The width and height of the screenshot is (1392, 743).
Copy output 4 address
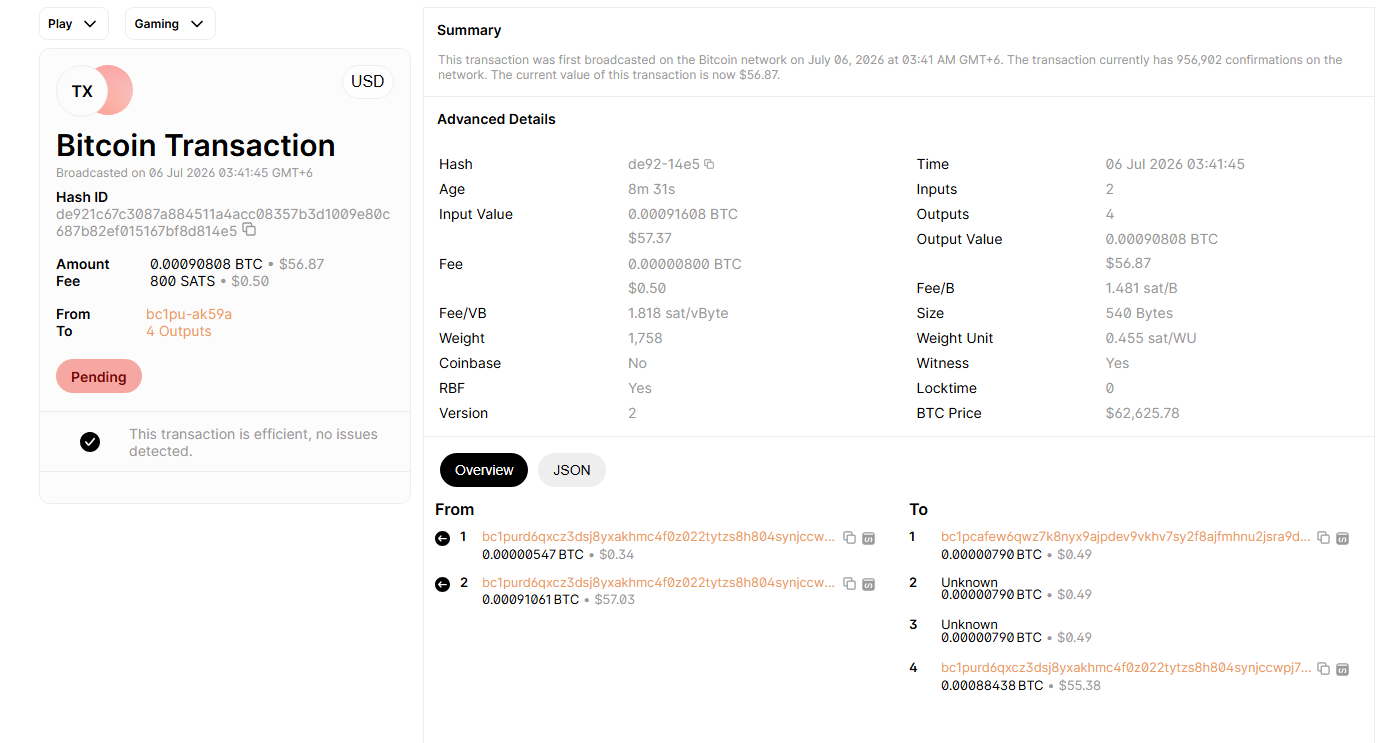pyautogui.click(x=1323, y=669)
